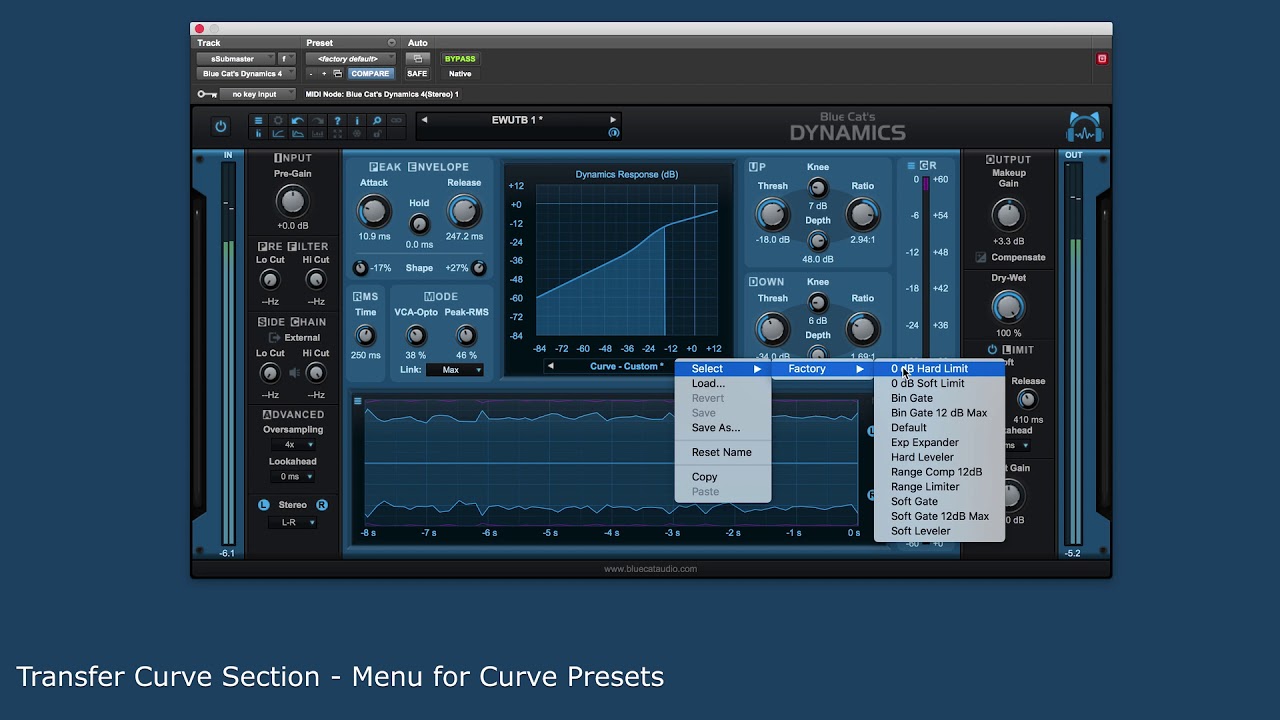Click the previous preset minus button
1280x720 pixels.
click(x=311, y=74)
